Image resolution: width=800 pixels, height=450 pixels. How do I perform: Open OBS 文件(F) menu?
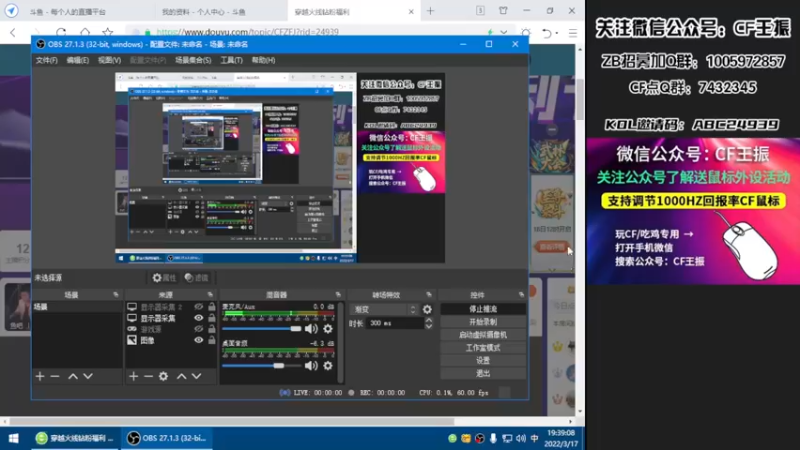pyautogui.click(x=46, y=60)
